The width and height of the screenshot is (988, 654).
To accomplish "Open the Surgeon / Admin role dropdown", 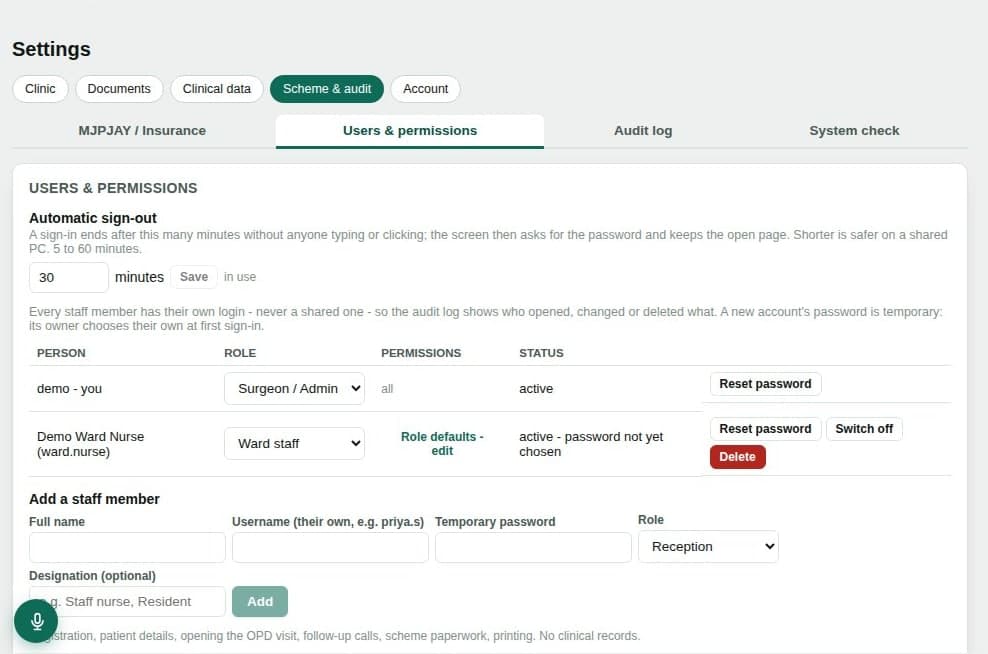I will (294, 389).
